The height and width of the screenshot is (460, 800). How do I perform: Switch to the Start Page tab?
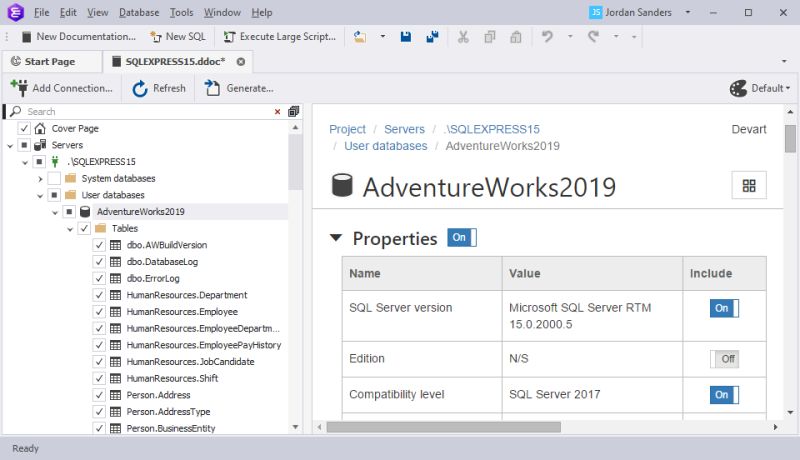click(50, 62)
